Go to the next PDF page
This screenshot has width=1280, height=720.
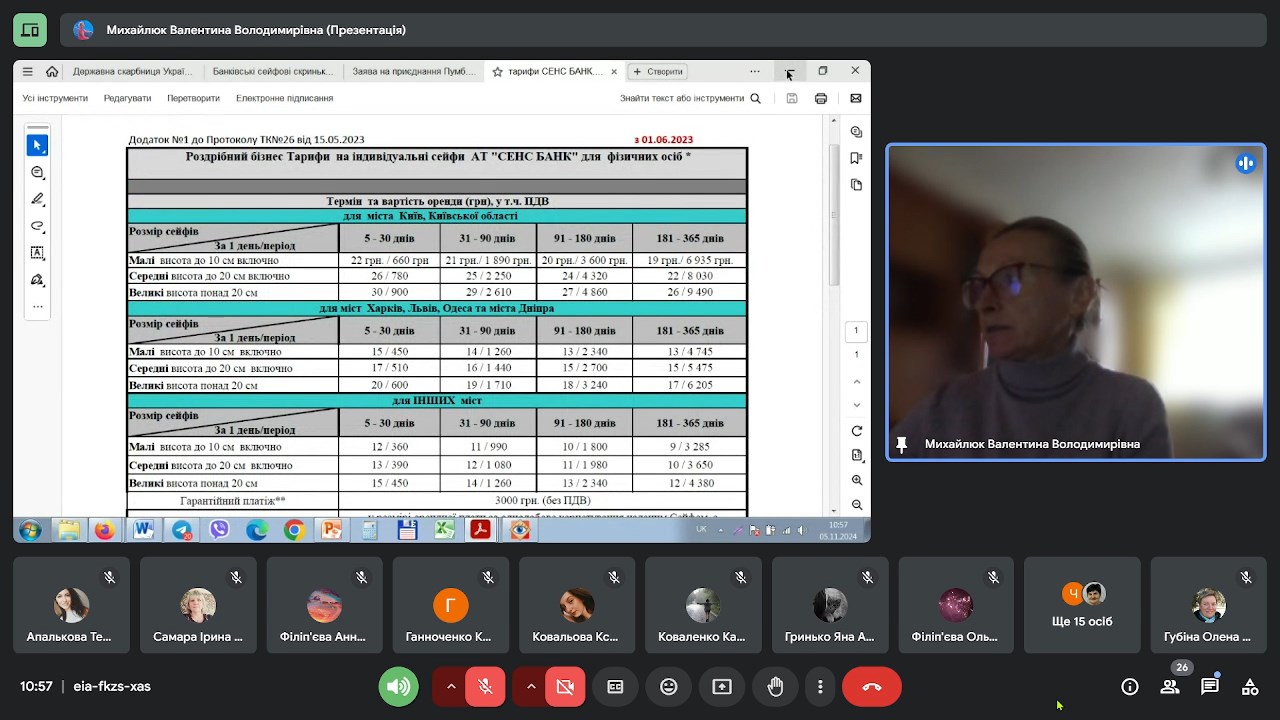click(x=857, y=405)
